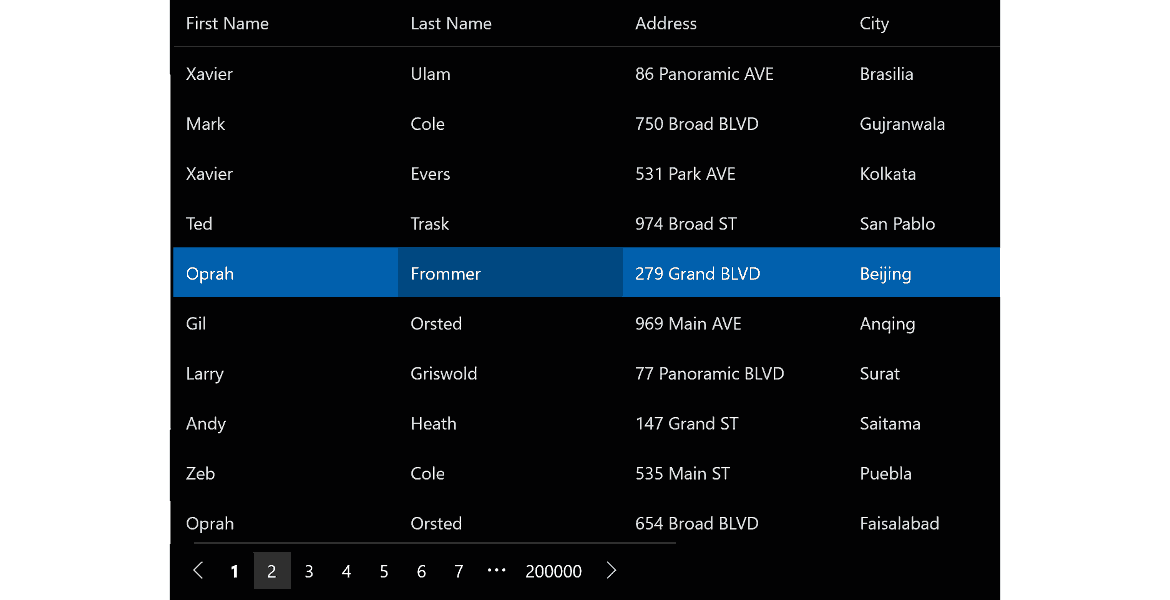The image size is (1170, 600).
Task: Select the row for Ted Trask
Action: (500, 223)
